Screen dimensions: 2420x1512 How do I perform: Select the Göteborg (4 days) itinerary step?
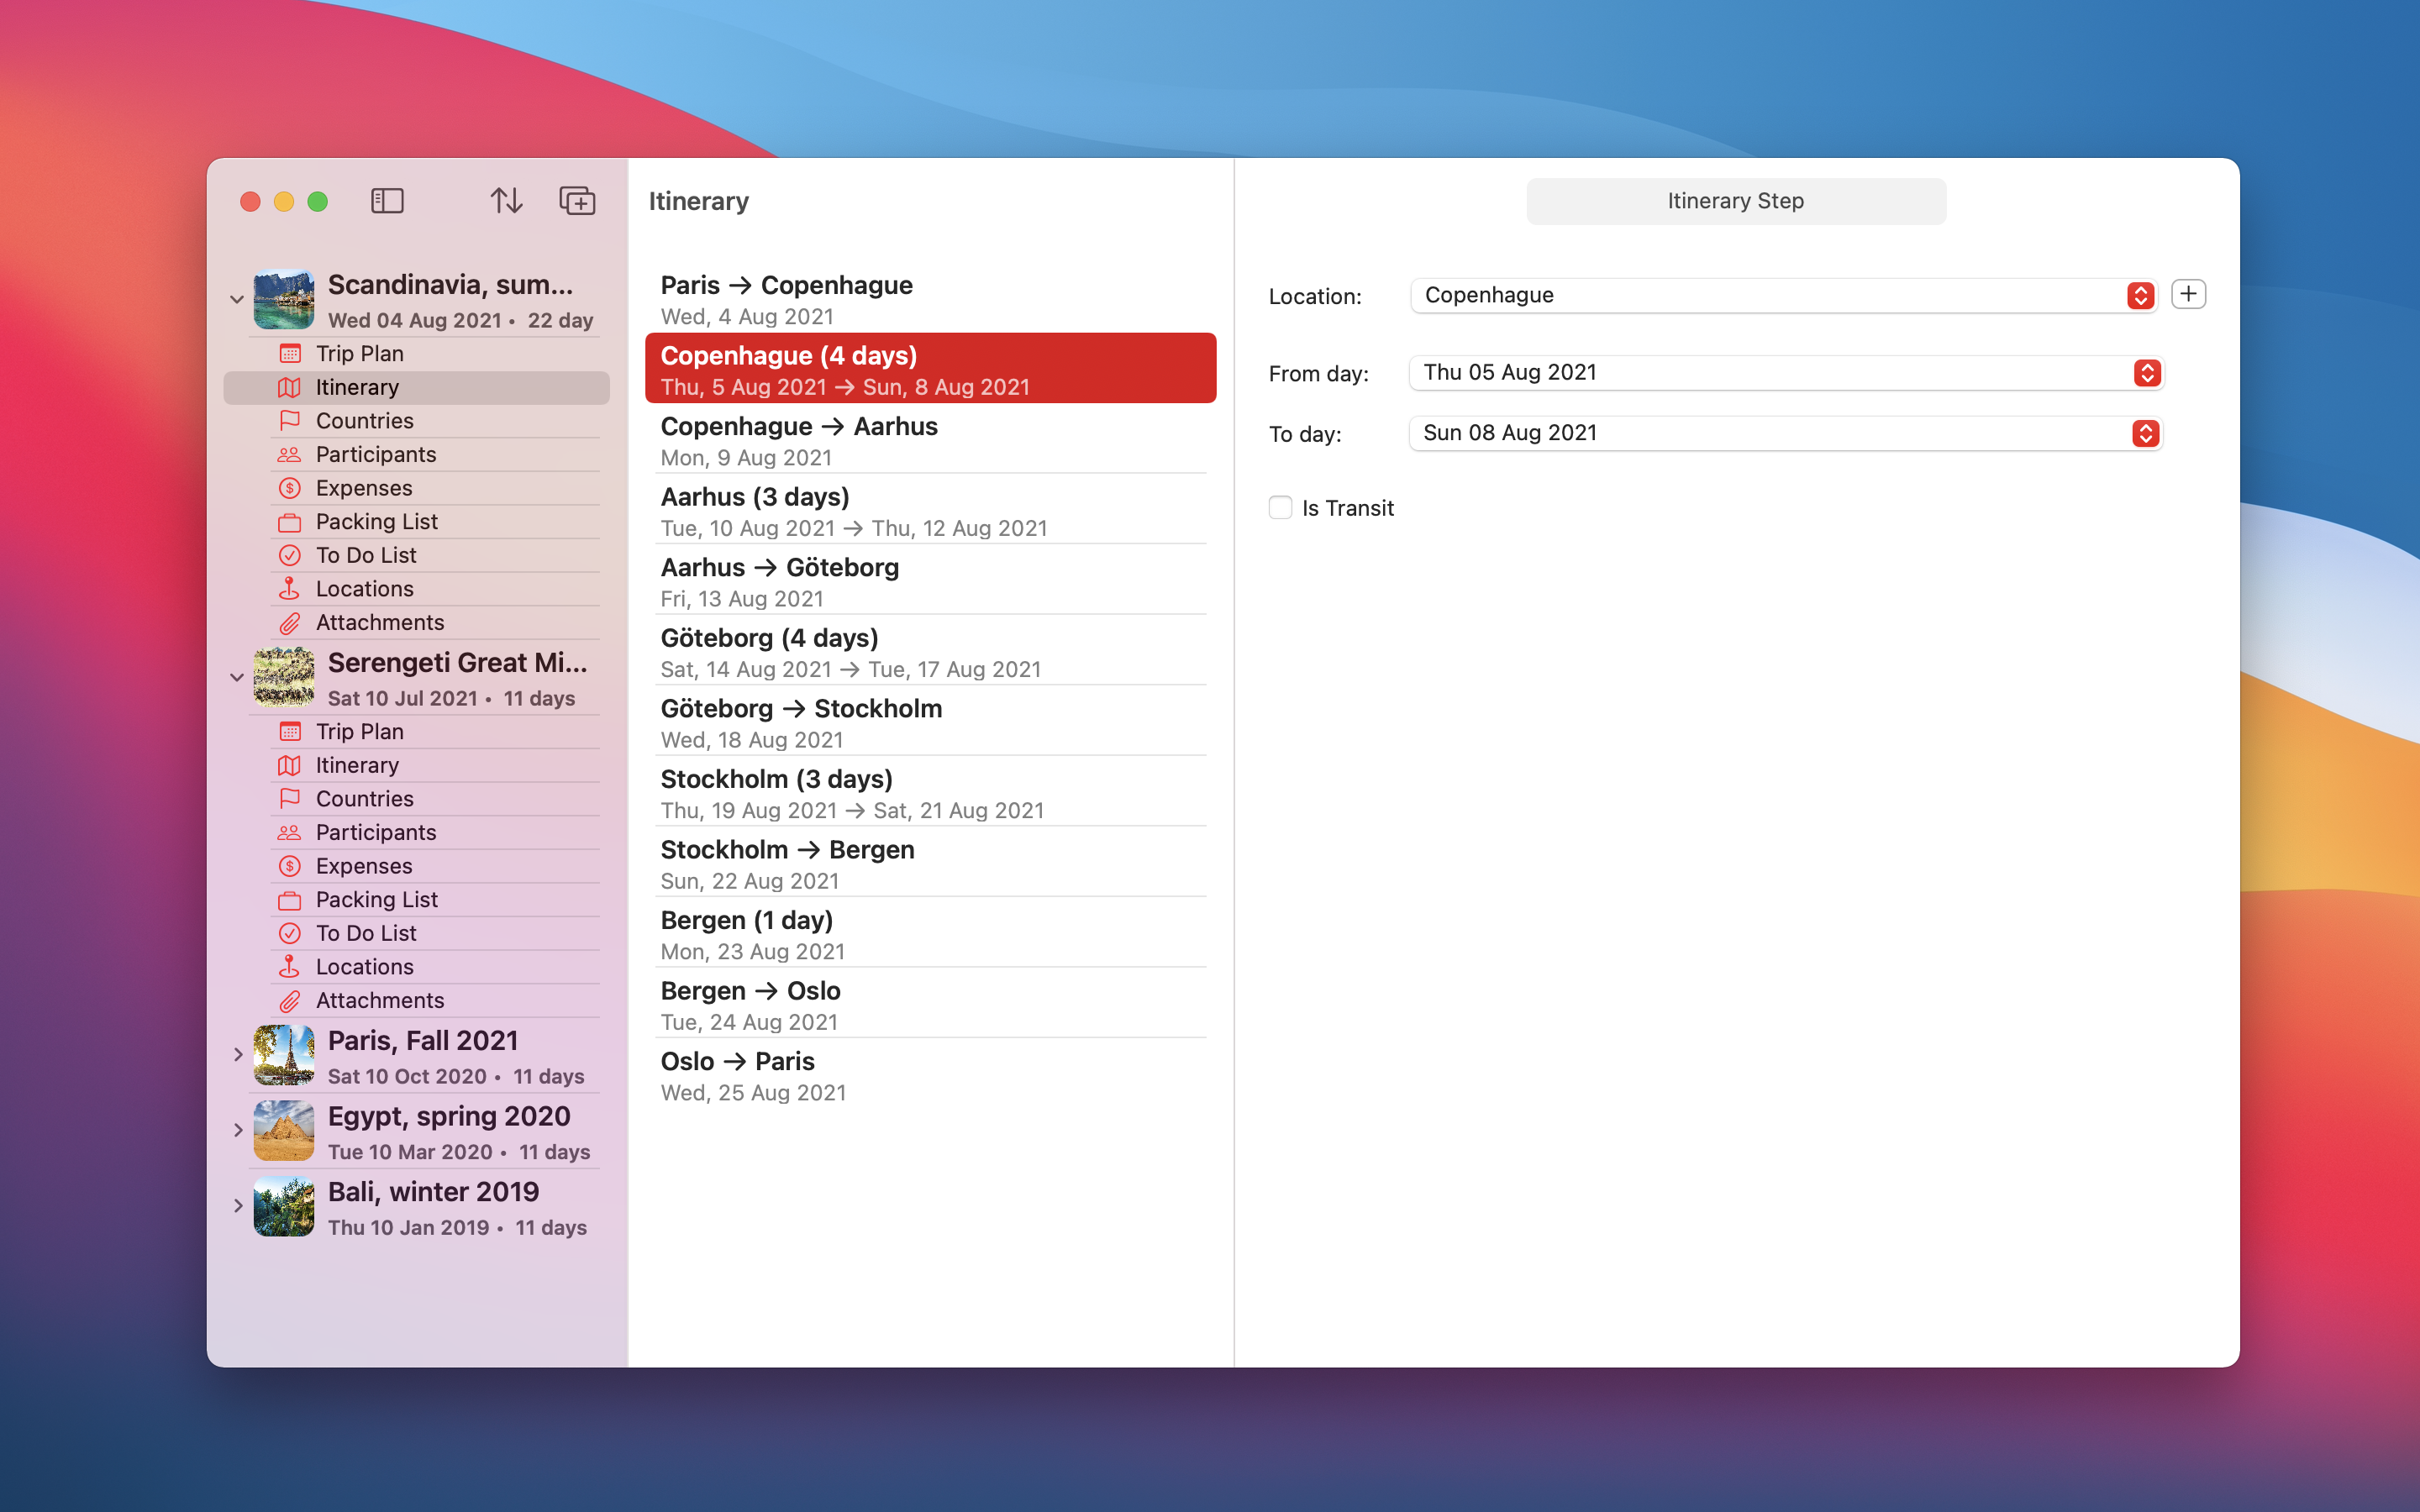[930, 651]
